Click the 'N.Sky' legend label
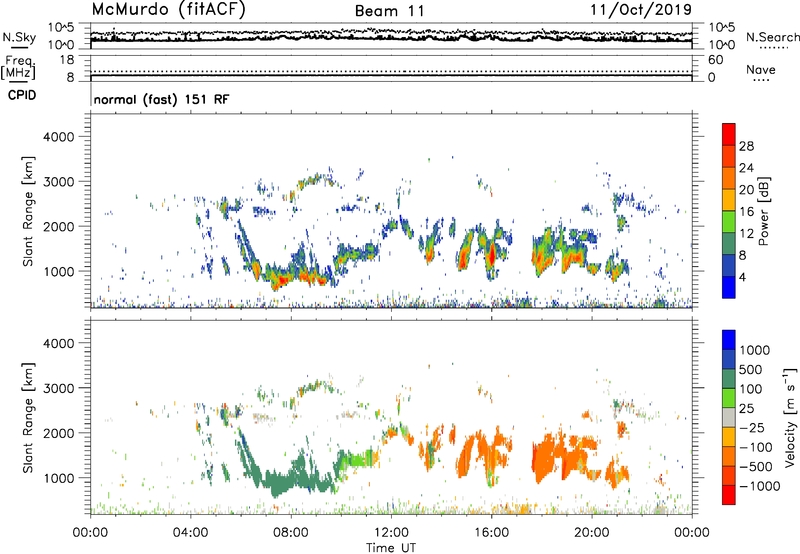 [x=19, y=37]
